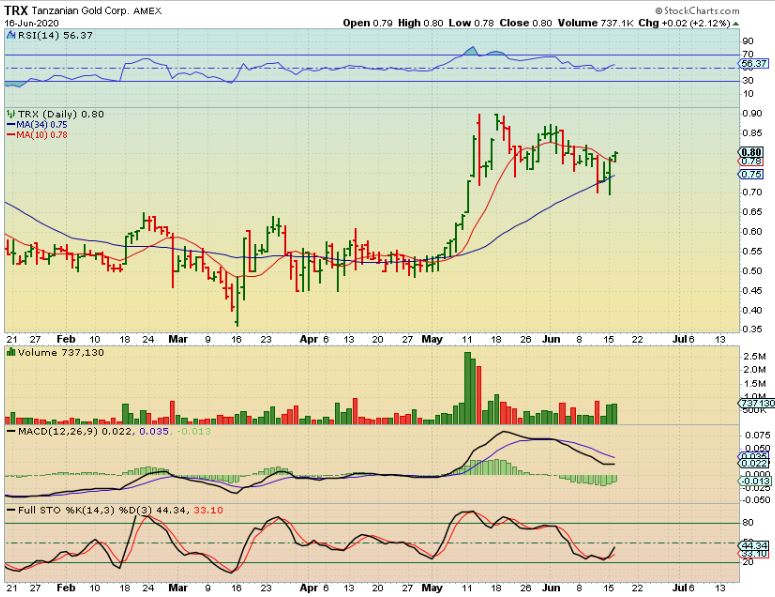Click the Tanzanian Gold Corp. company name

click(x=80, y=10)
